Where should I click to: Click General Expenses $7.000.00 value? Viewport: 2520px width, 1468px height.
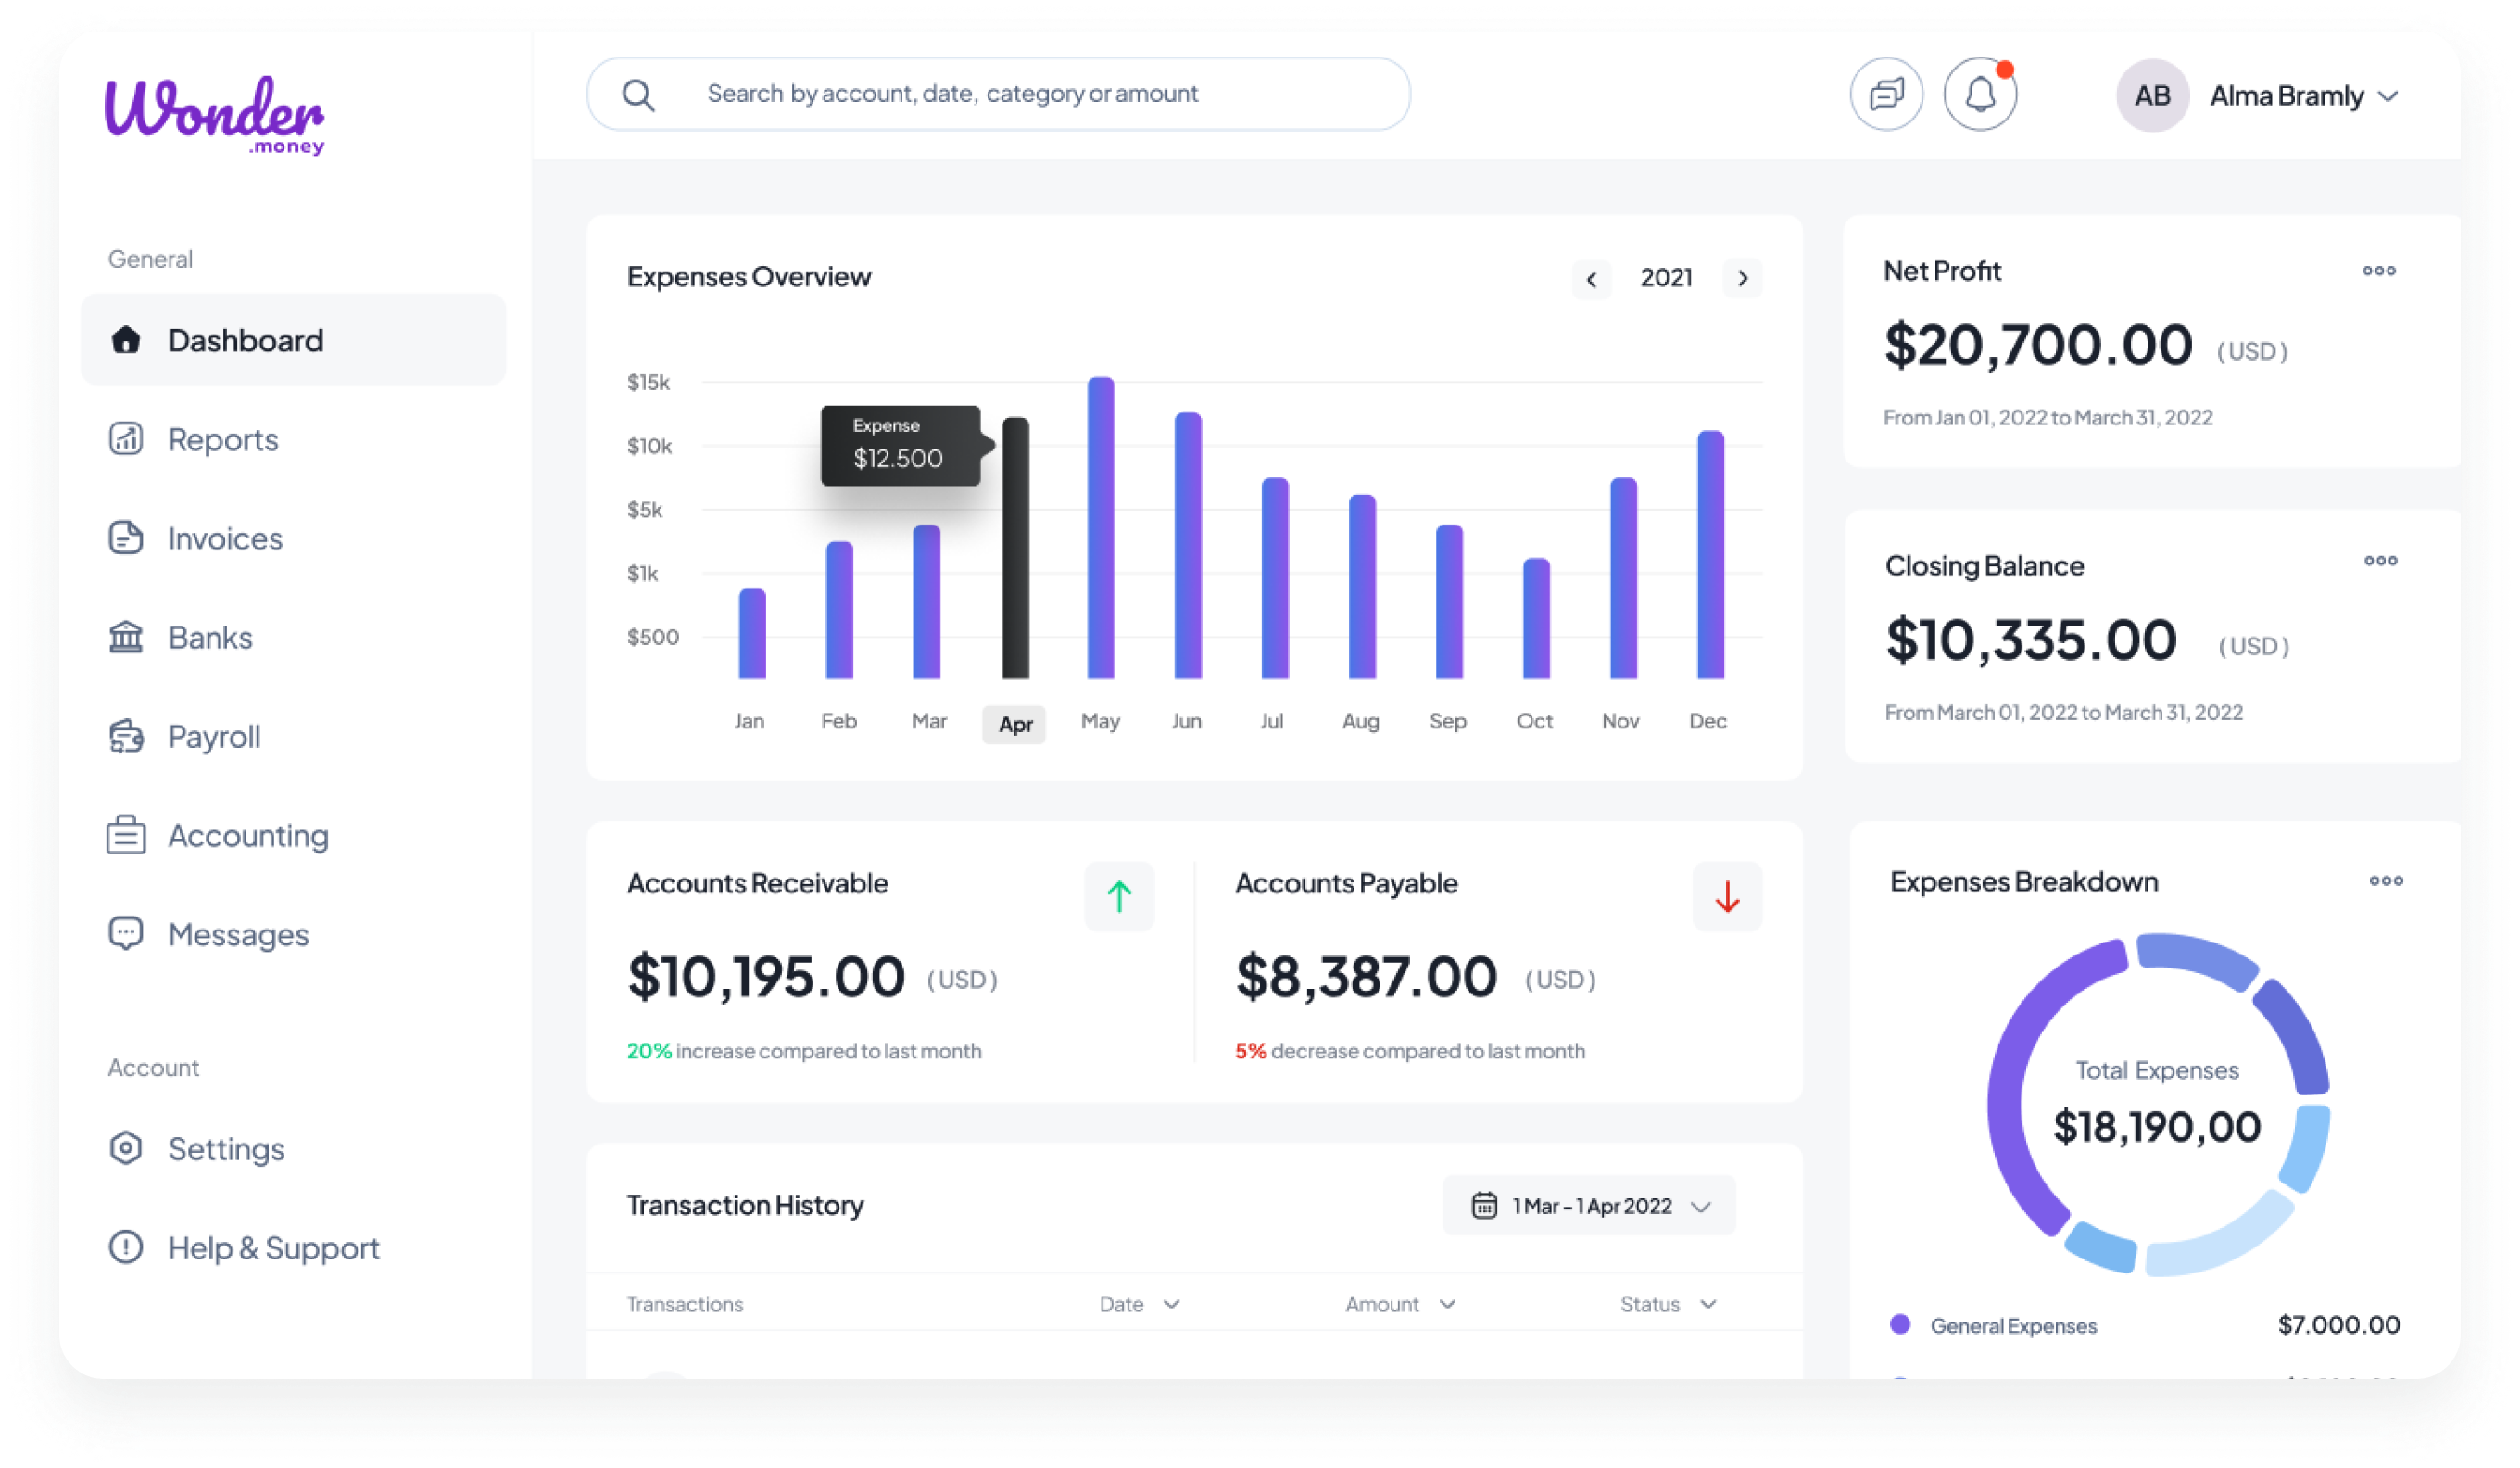click(2338, 1325)
